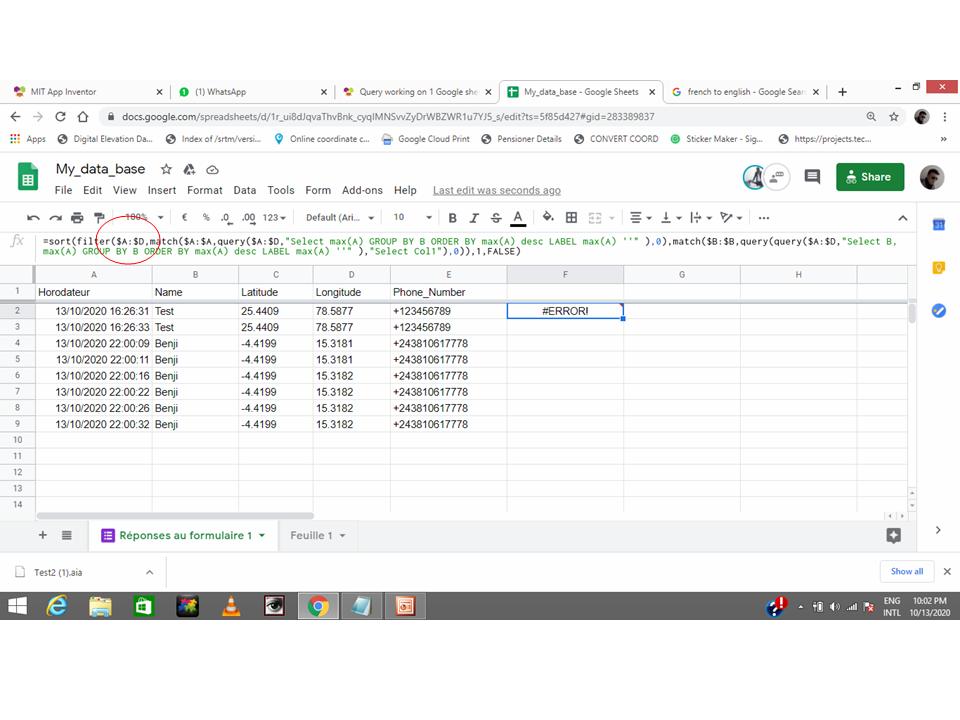Toggle strikethrough formatting

tap(496, 218)
